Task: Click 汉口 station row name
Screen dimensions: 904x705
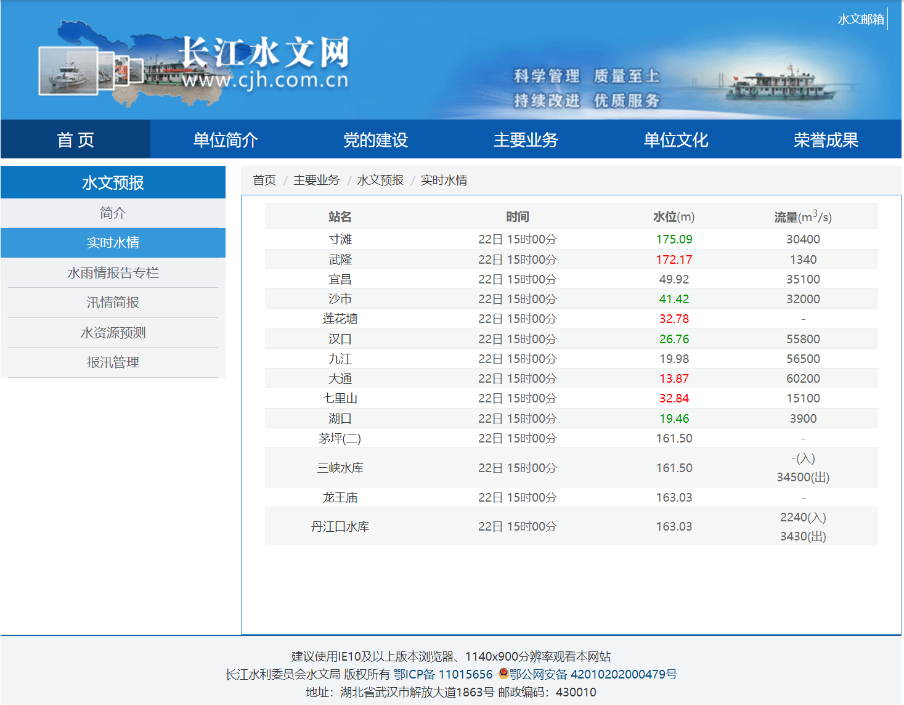Action: coord(340,339)
